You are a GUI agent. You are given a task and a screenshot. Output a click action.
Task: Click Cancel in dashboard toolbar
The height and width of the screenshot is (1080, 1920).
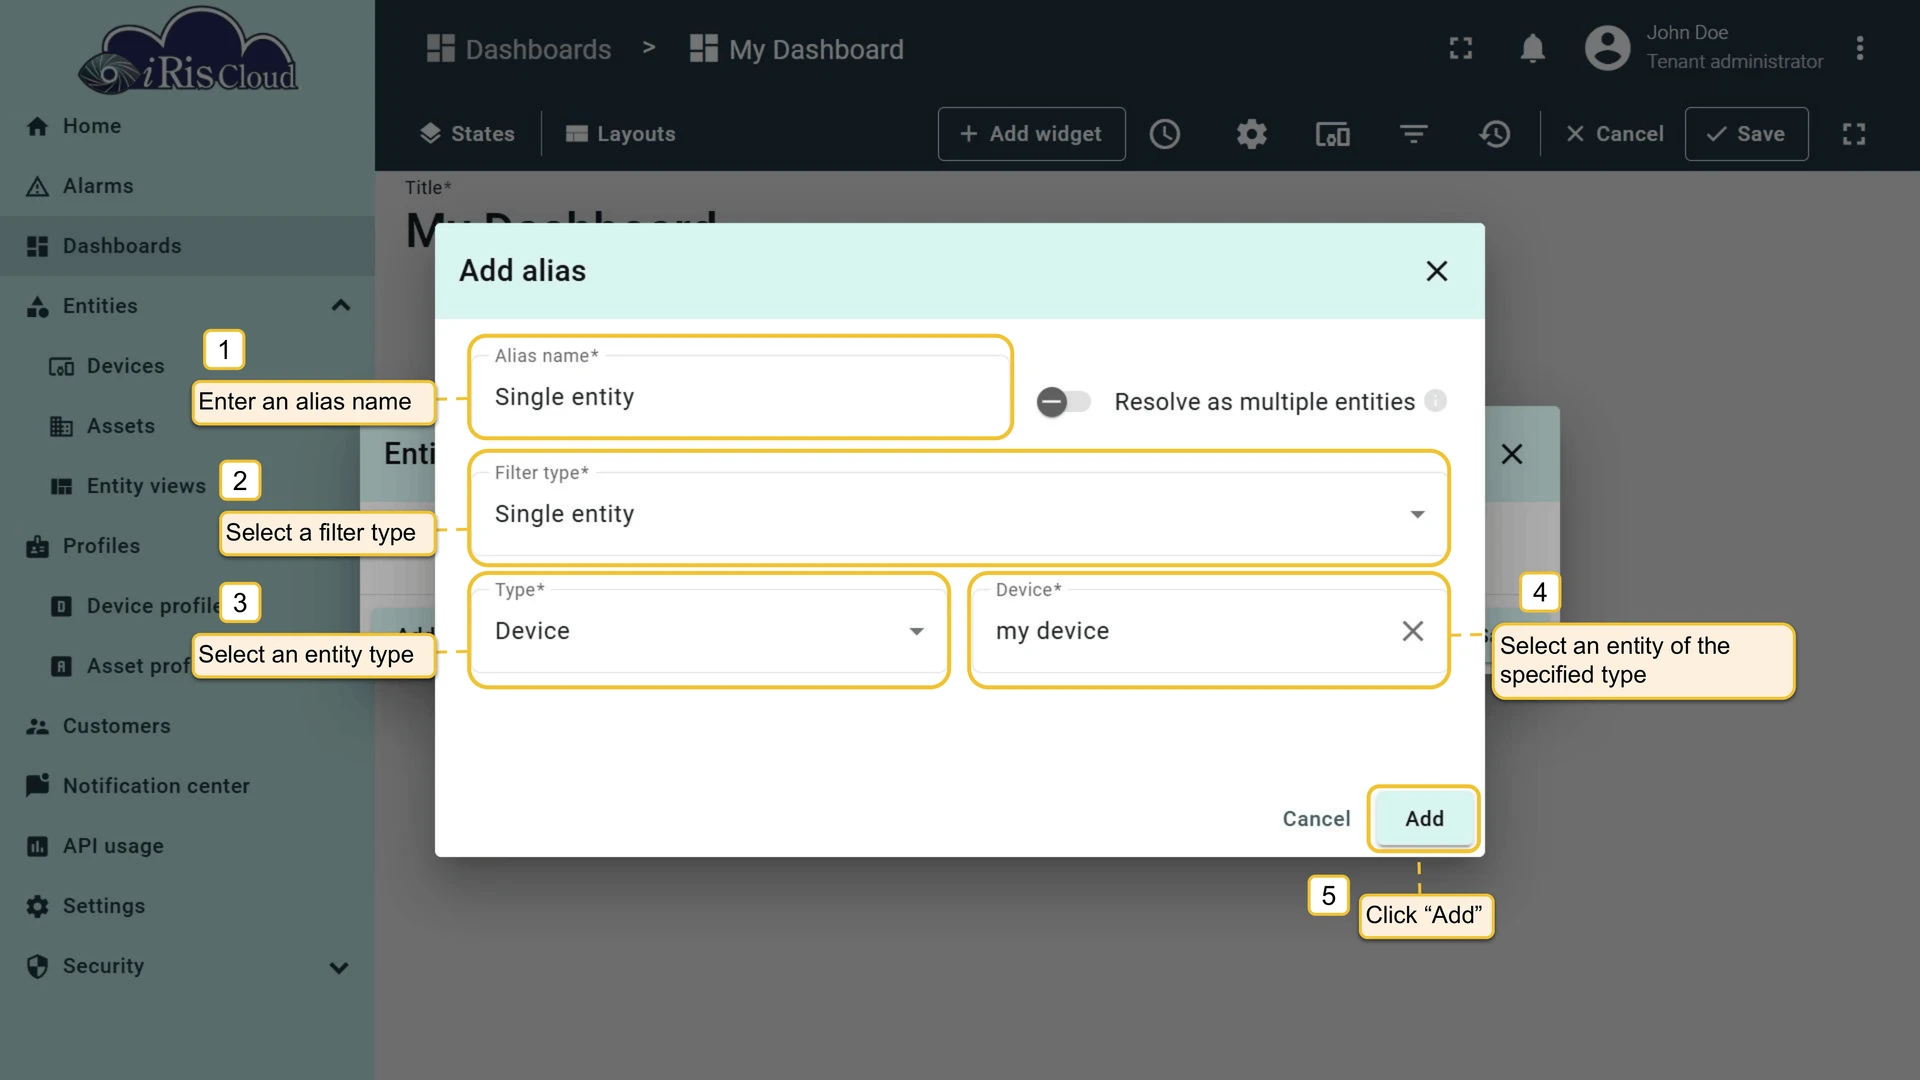[x=1614, y=134]
